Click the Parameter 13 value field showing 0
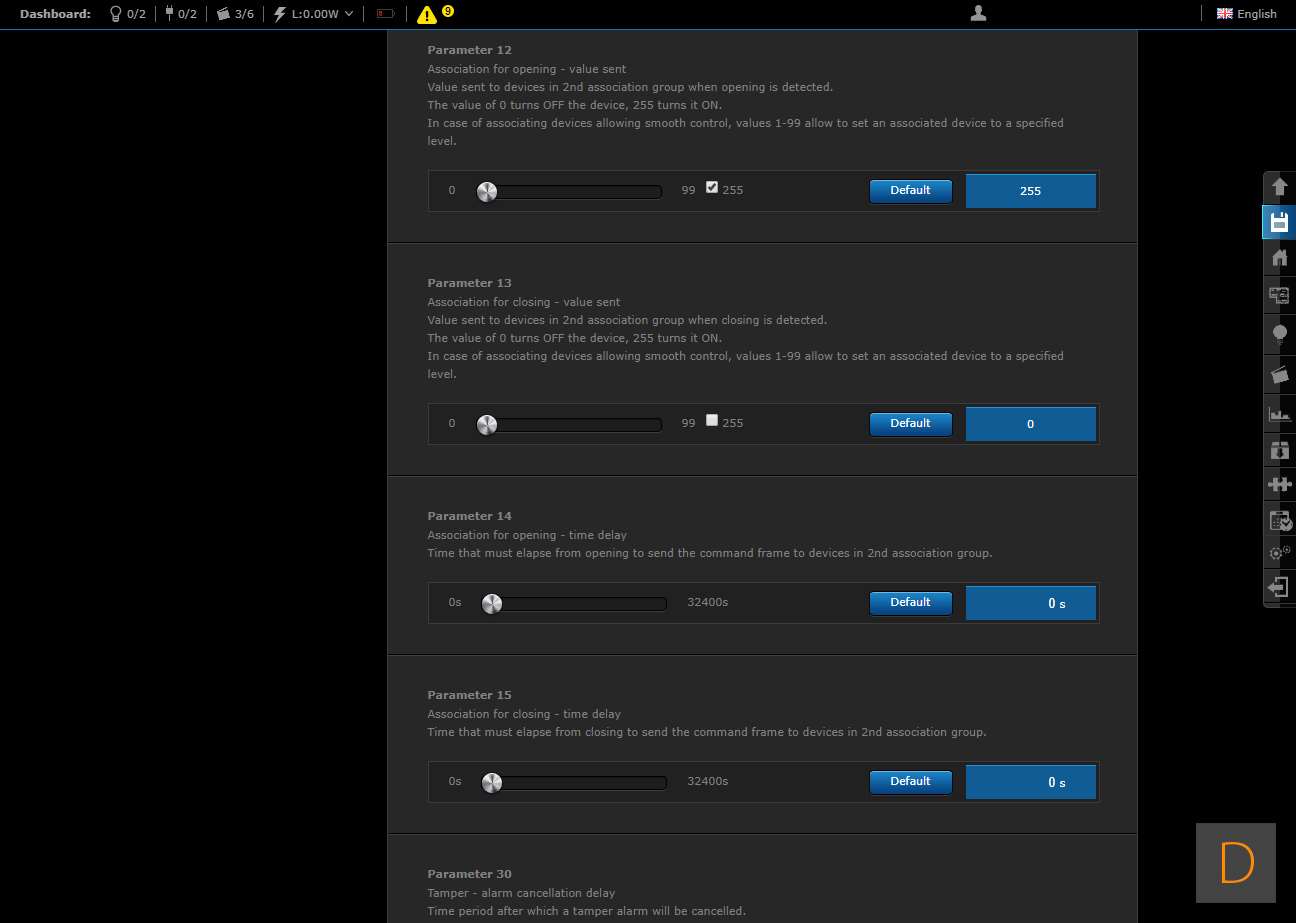 pos(1030,424)
